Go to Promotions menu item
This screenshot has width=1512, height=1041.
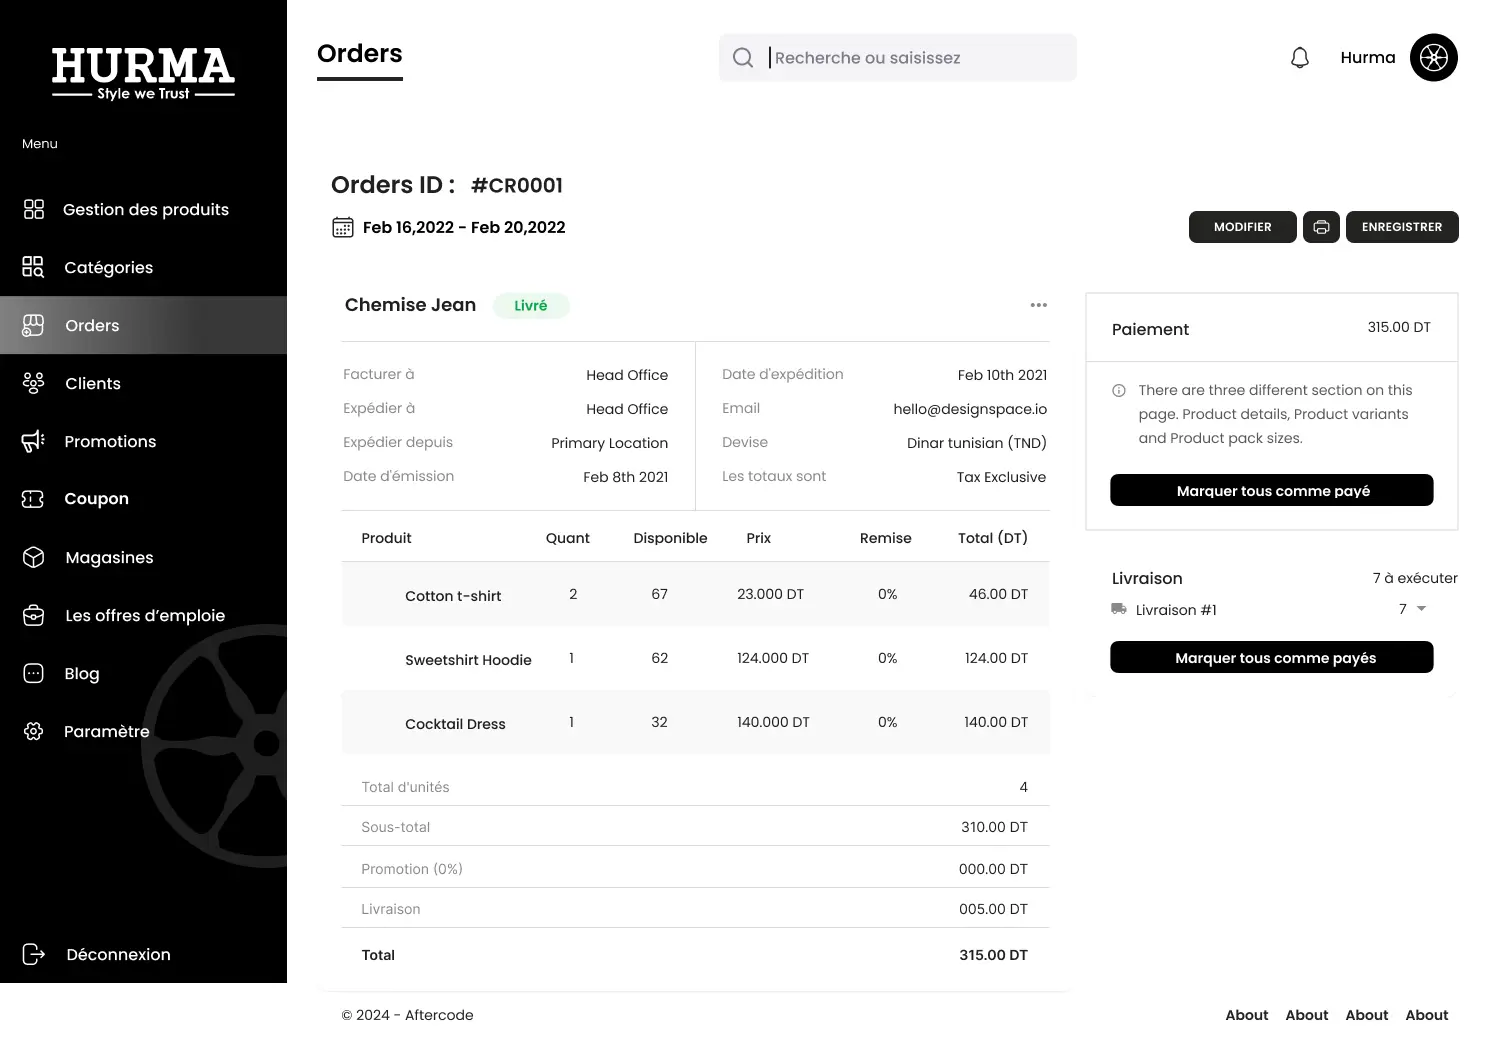[x=110, y=442]
